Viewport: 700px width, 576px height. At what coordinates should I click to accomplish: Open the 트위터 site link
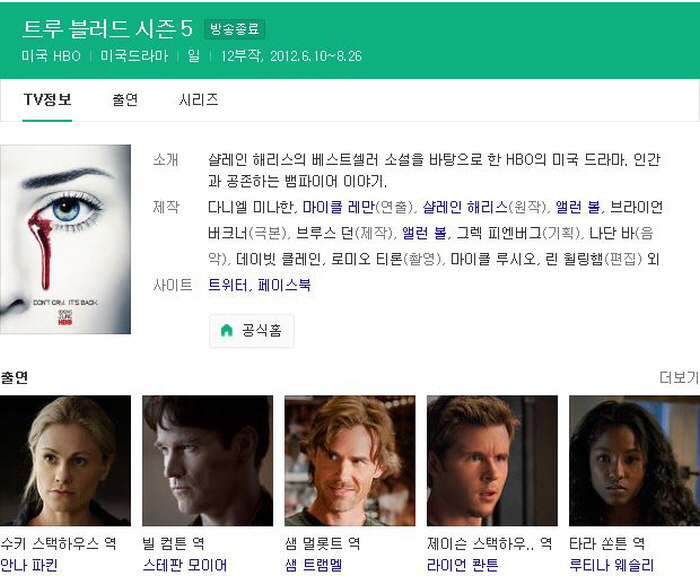click(228, 285)
